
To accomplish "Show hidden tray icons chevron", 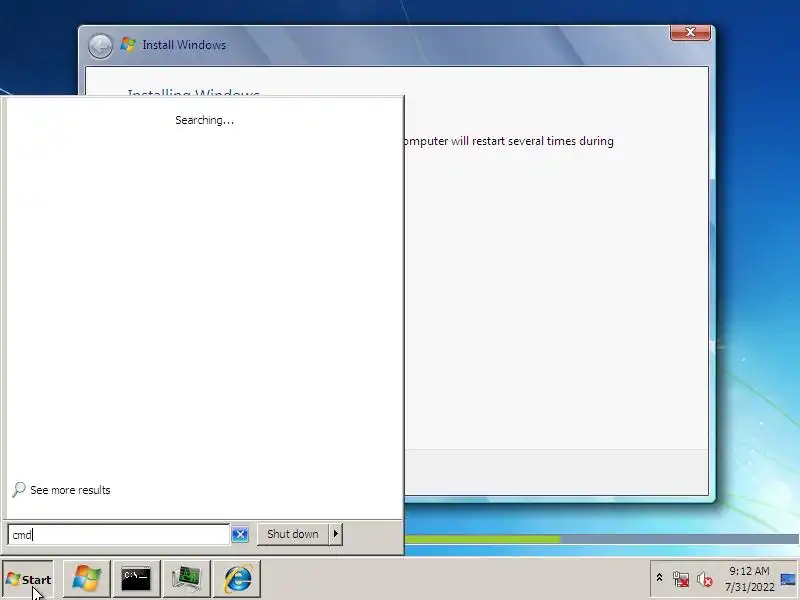I will 659,578.
